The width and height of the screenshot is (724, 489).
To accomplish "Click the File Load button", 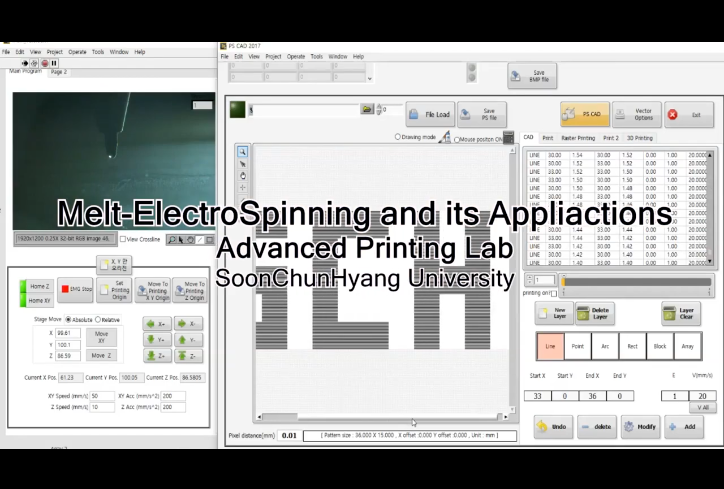I will click(x=430, y=114).
